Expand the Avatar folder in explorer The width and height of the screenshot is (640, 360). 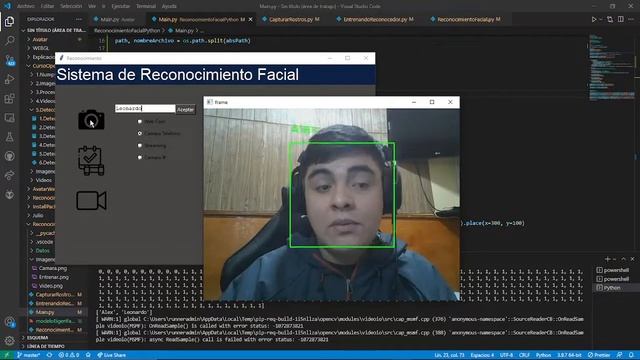coord(40,39)
